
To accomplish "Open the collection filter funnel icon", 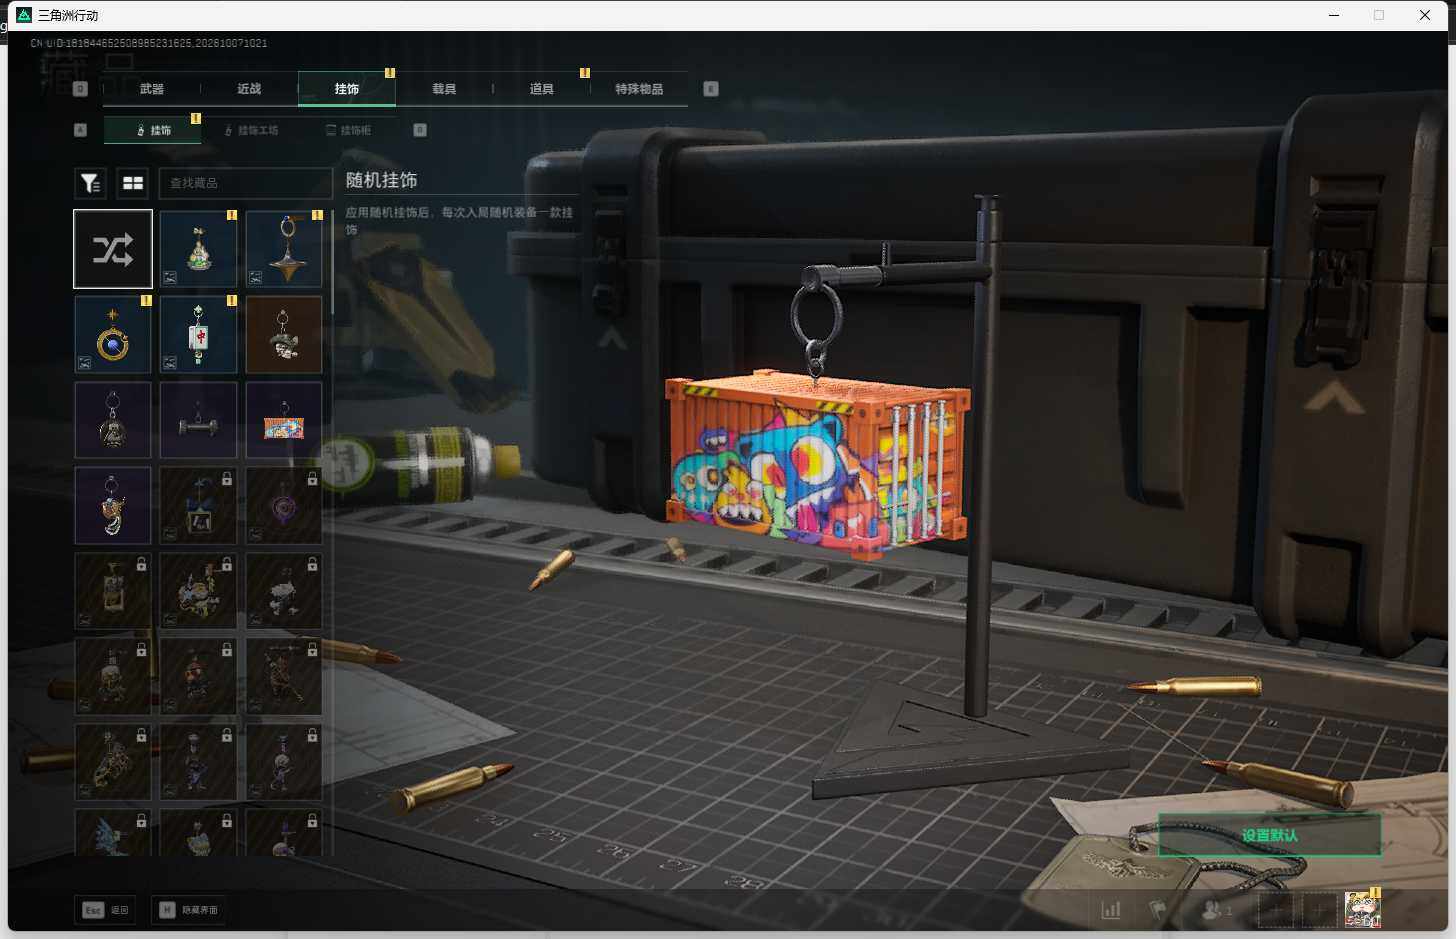I will pos(91,183).
